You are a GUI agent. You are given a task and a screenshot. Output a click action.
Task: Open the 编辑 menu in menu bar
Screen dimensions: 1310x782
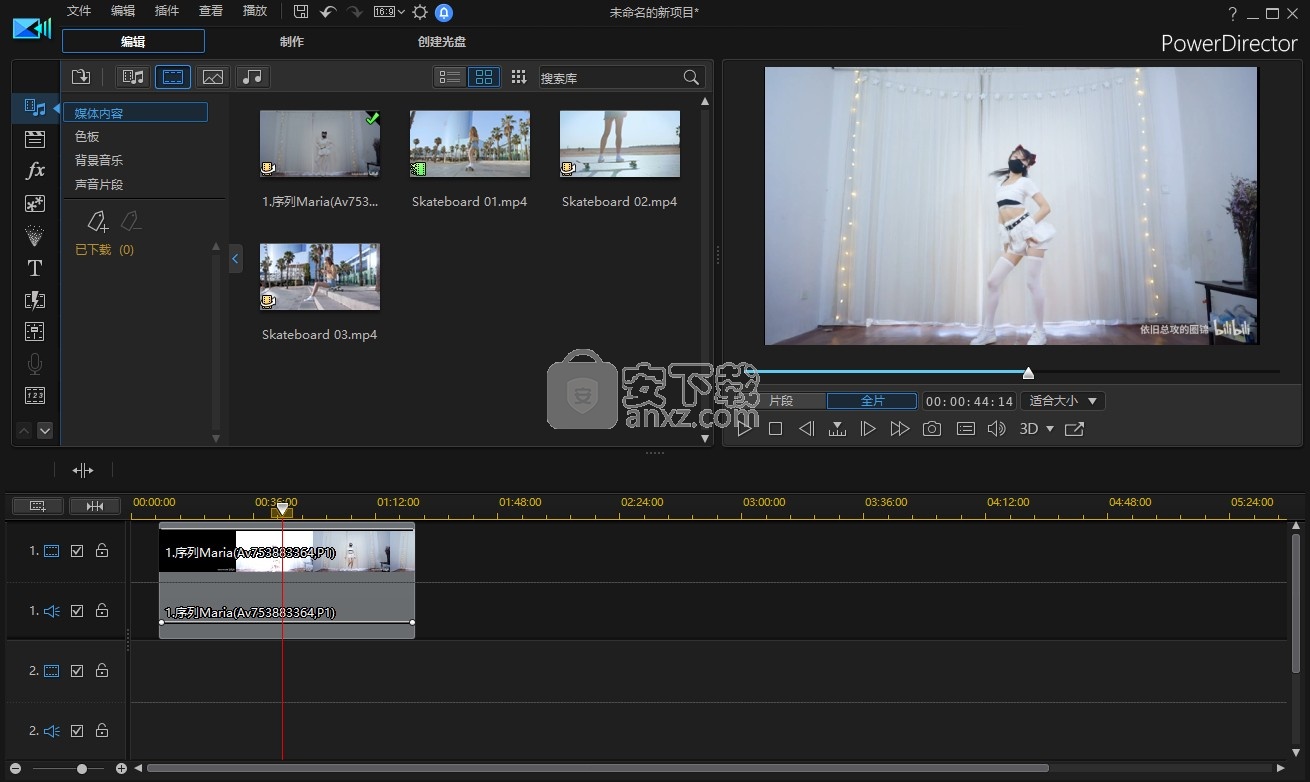pos(123,11)
